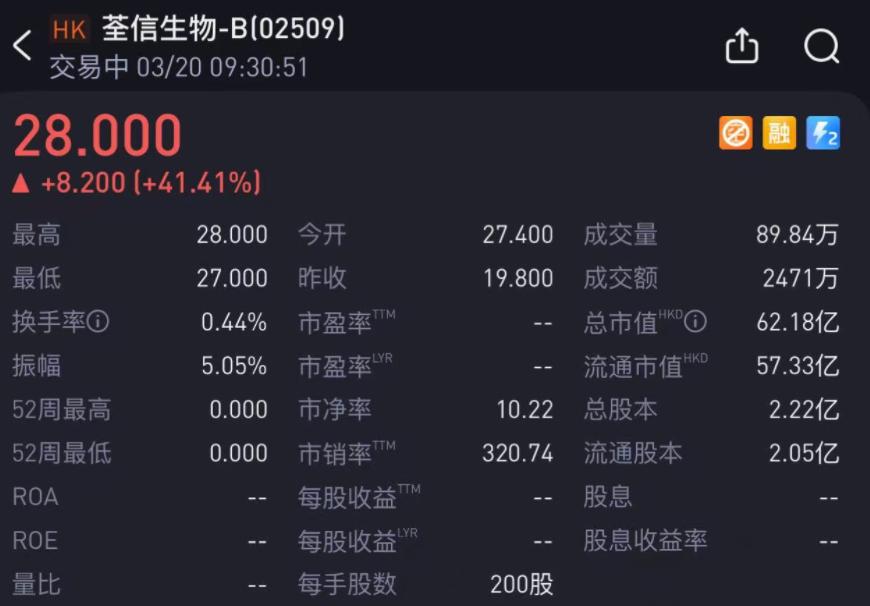Image resolution: width=870 pixels, height=606 pixels.
Task: Tap the orange no-short-selling badge
Action: pos(735,132)
